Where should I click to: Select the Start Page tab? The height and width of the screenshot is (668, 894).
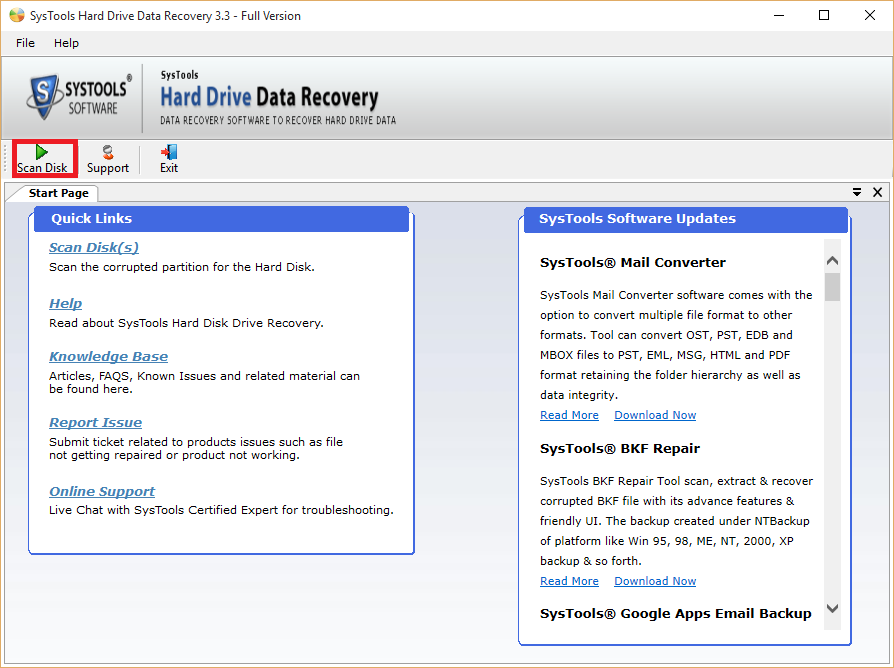point(58,193)
